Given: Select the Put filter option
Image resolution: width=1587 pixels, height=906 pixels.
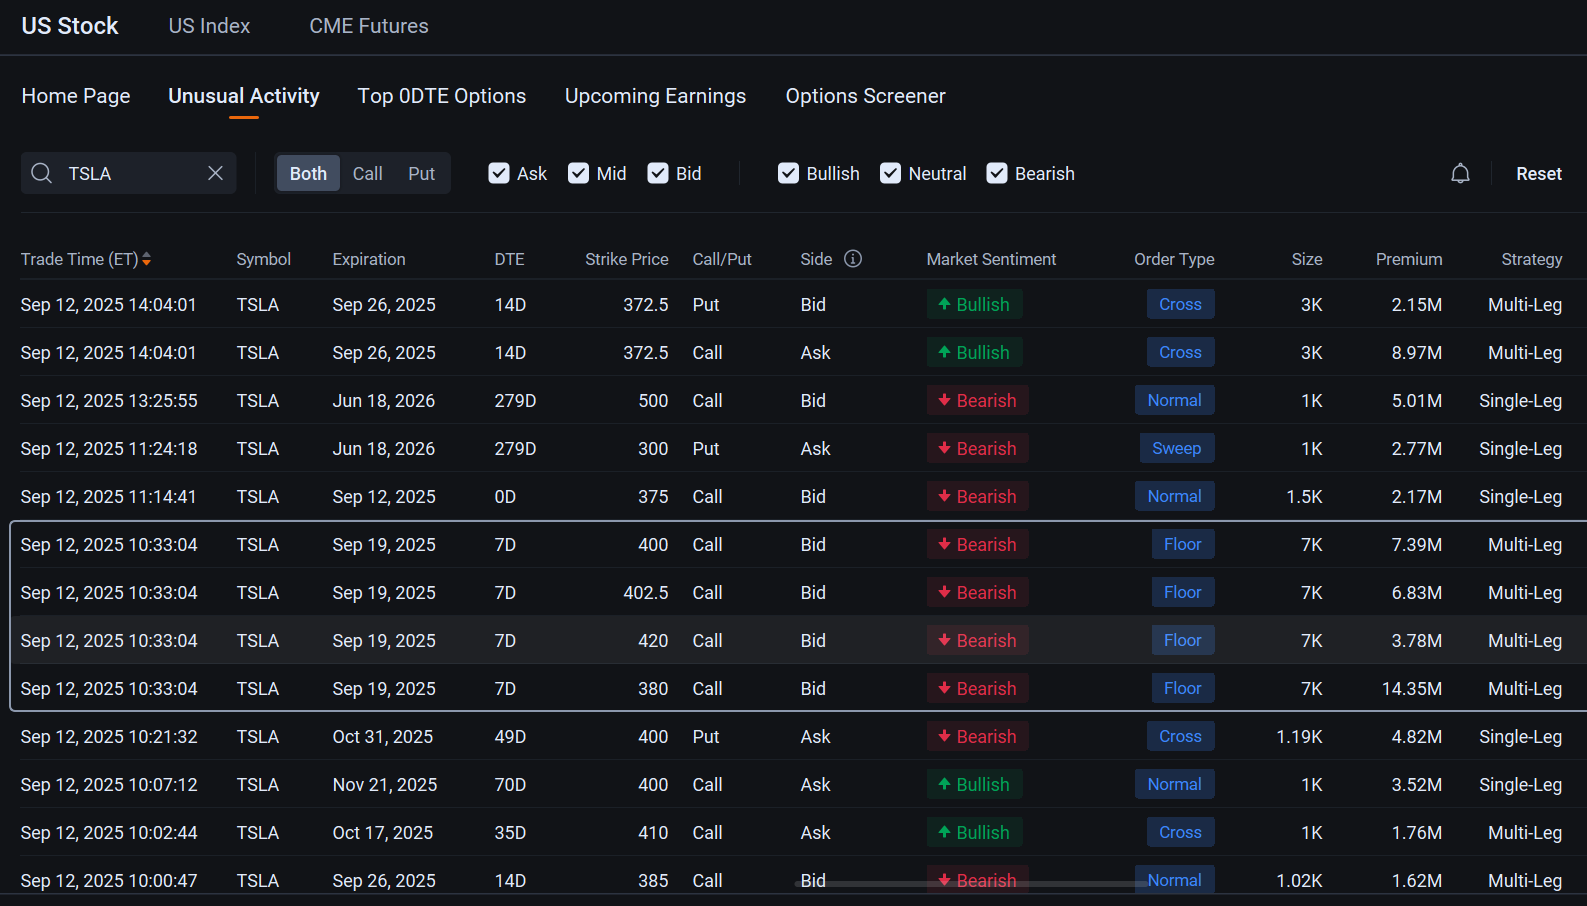Looking at the screenshot, I should (421, 174).
